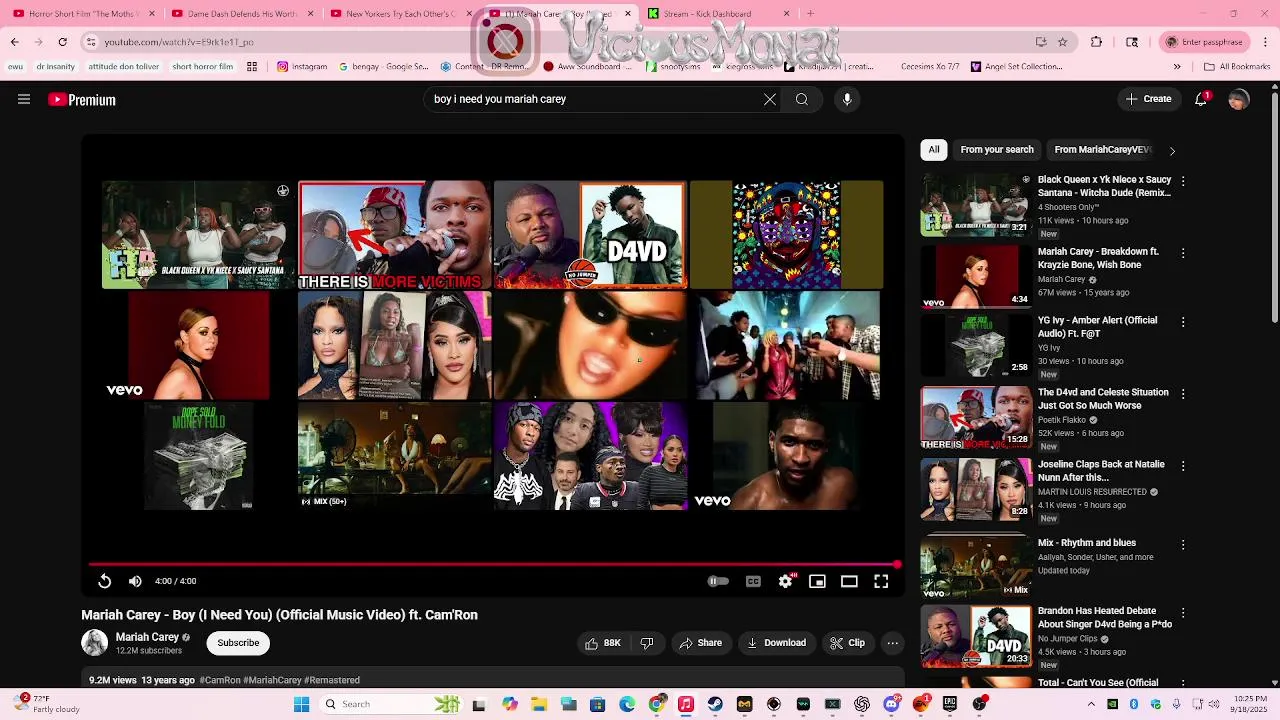Create a Clip of the video
Viewport: 1280px width, 720px height.
(847, 643)
